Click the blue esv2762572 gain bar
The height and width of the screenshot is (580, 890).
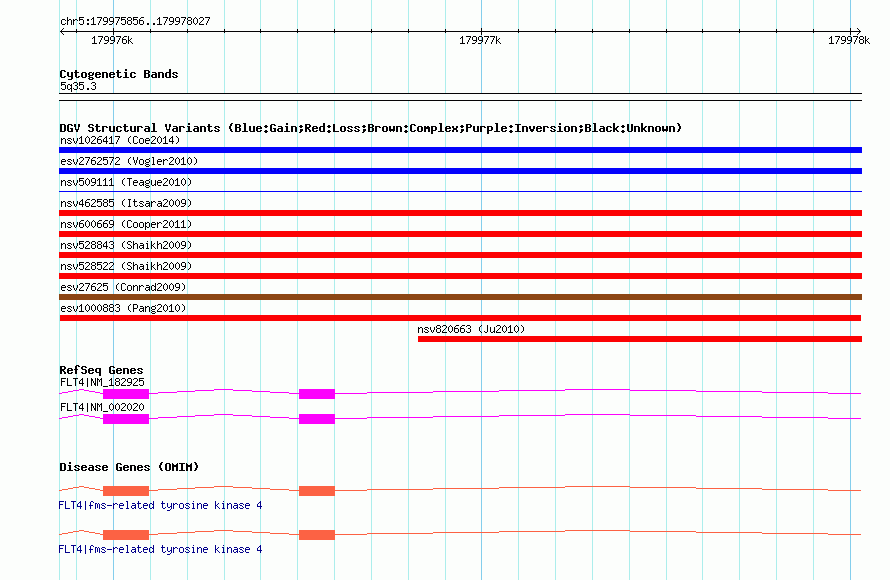460,171
